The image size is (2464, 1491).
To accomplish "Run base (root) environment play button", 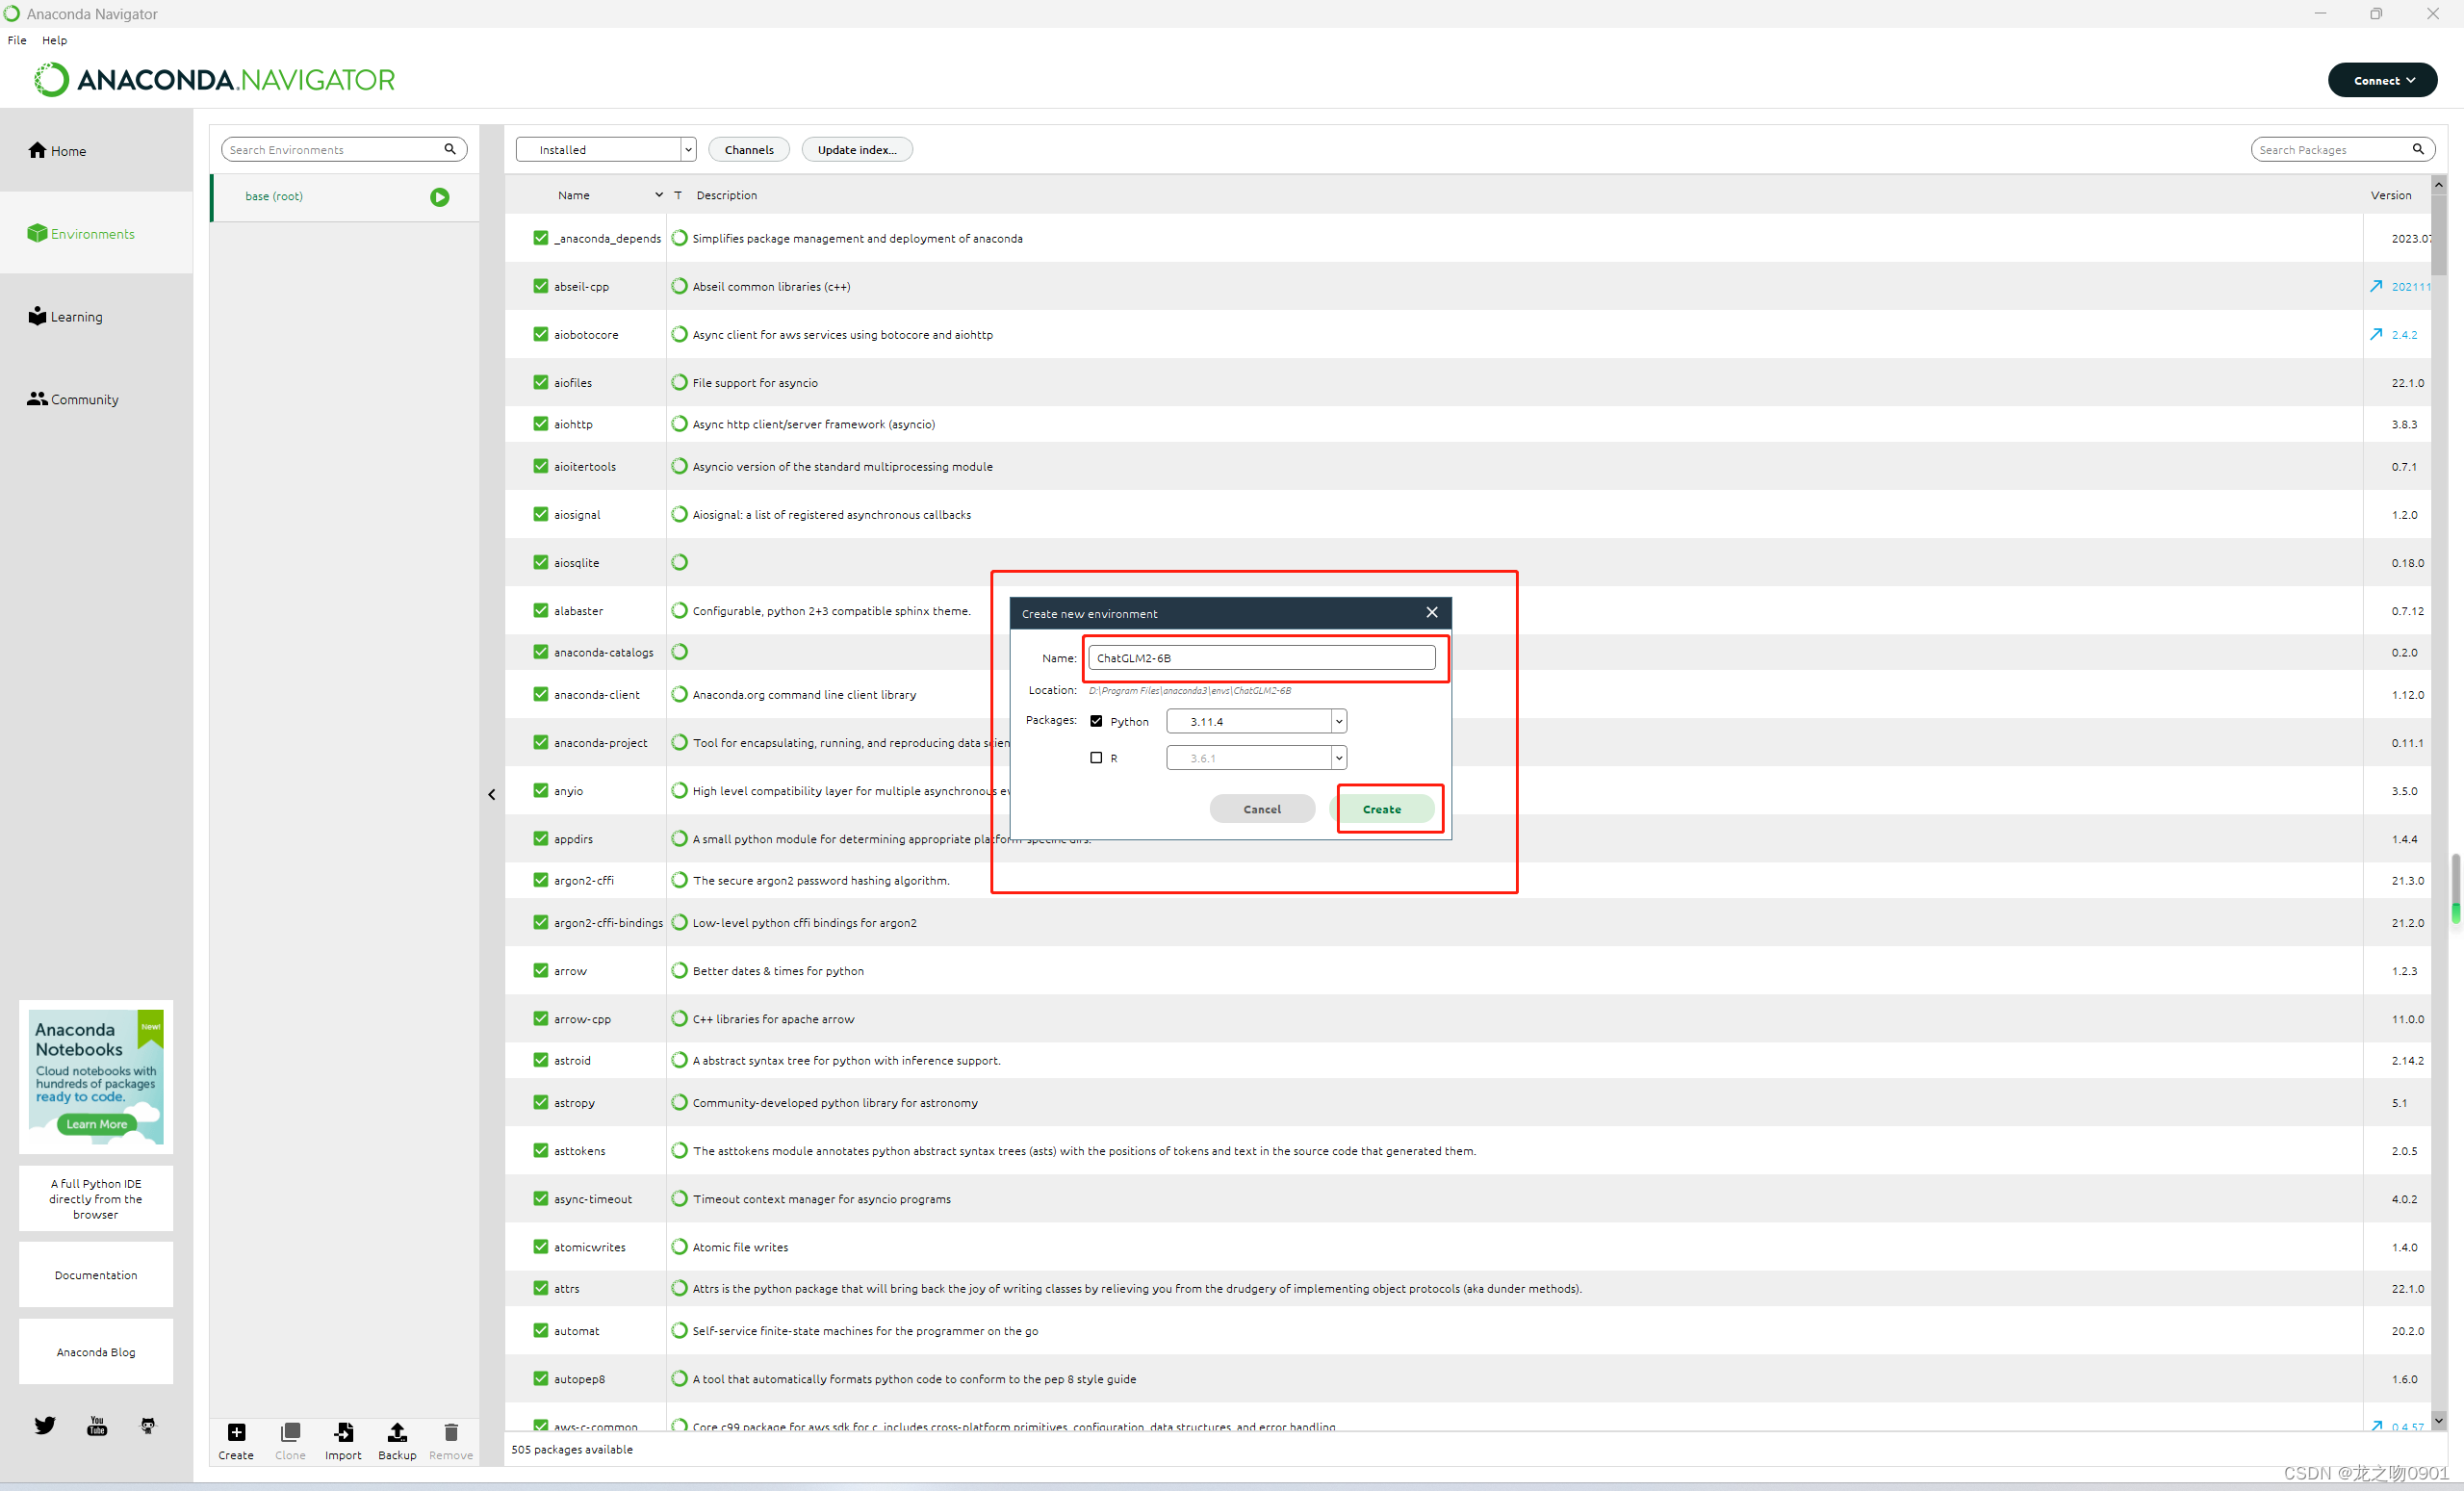I will click(439, 197).
